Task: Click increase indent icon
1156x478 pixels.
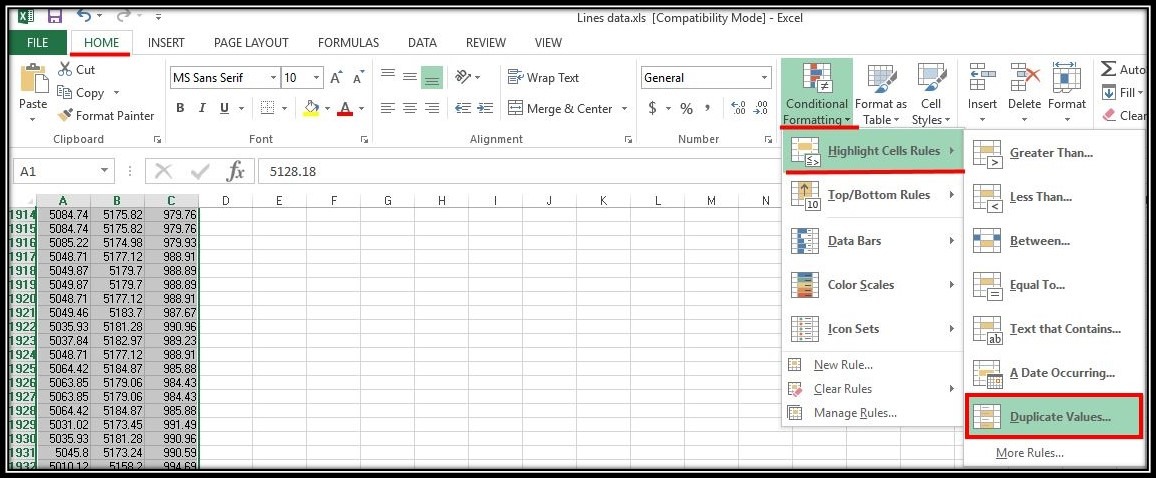Action: (485, 108)
